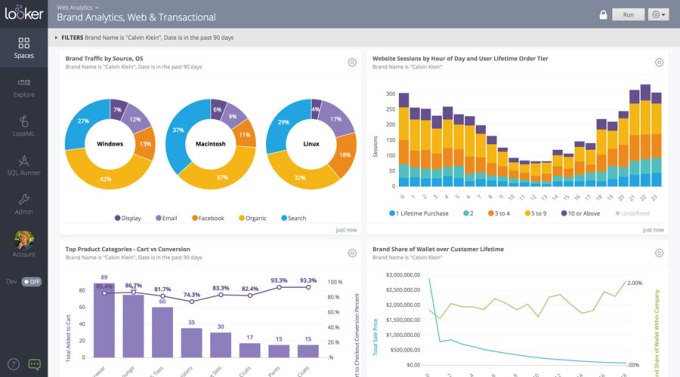Click Top Product Categories - Cart vs Conversion title
The width and height of the screenshot is (680, 377).
click(128, 249)
